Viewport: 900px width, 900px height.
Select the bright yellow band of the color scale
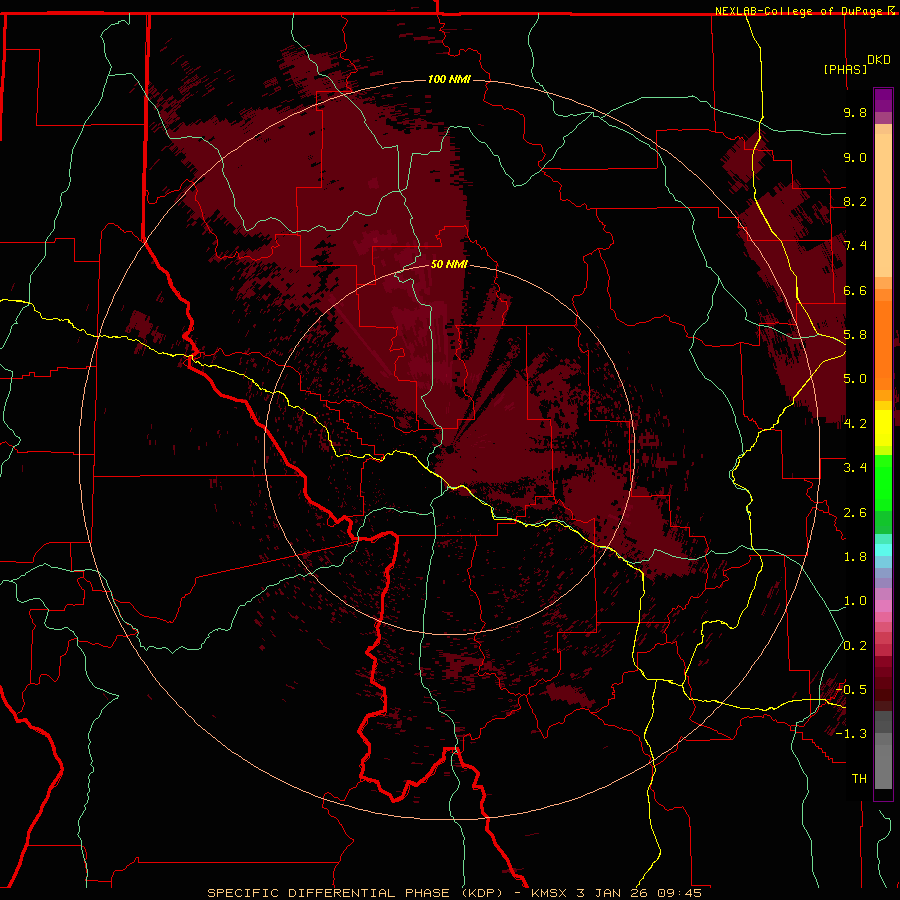[883, 428]
